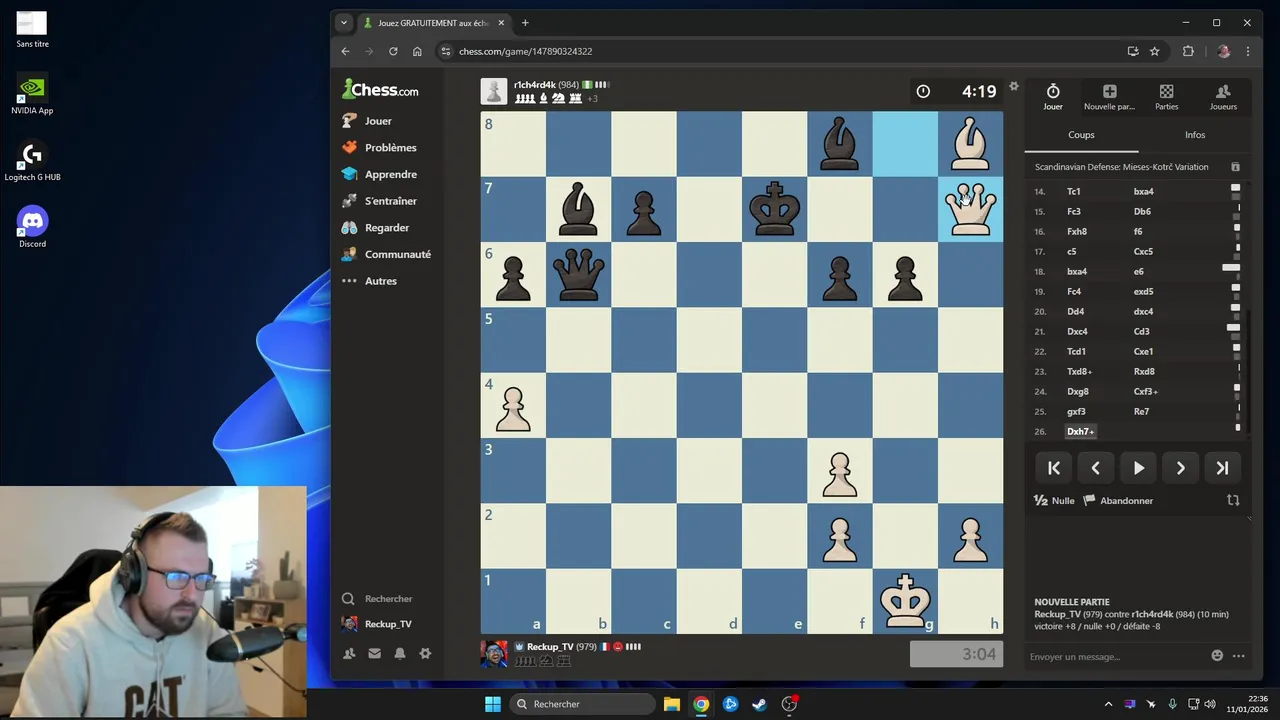The width and height of the screenshot is (1280, 720).
Task: Open the chat options three-dot menu
Action: coord(1239,656)
